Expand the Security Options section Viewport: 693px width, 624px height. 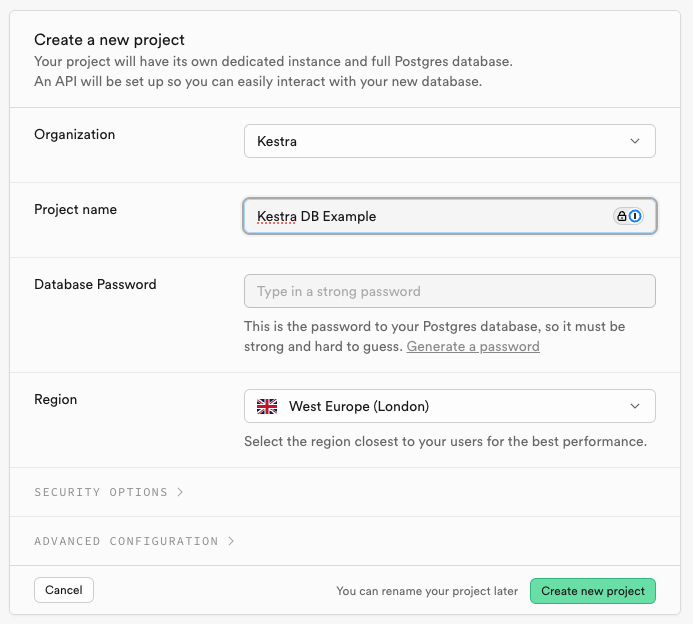[101, 492]
